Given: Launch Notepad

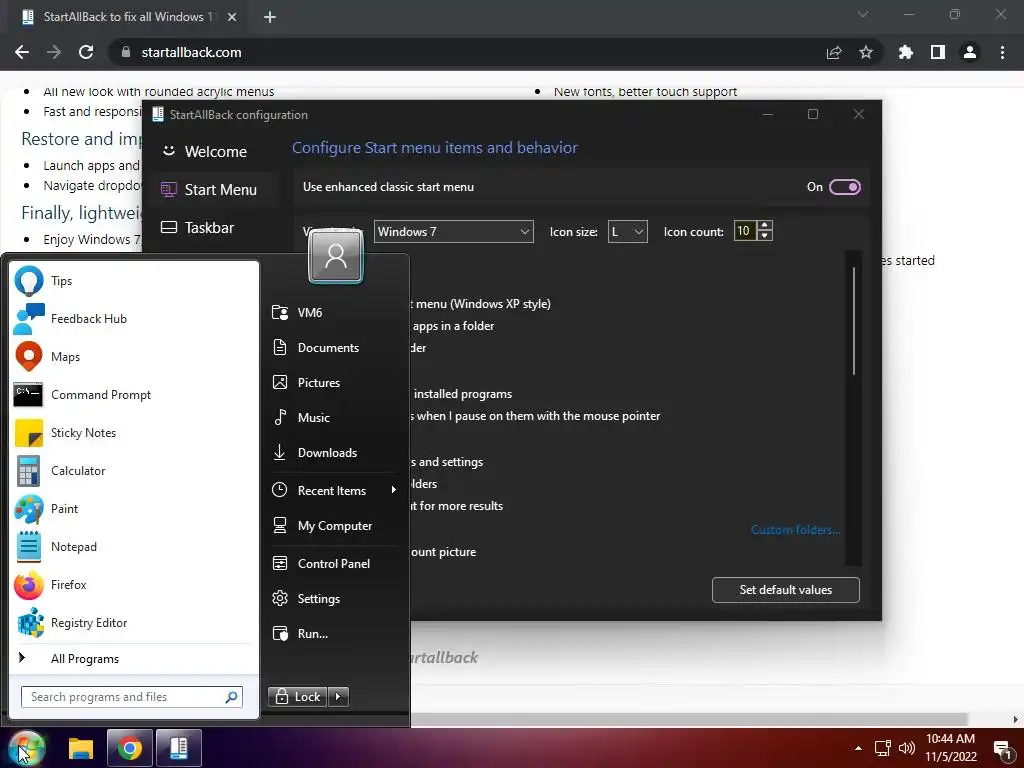Looking at the screenshot, I should (134, 547).
